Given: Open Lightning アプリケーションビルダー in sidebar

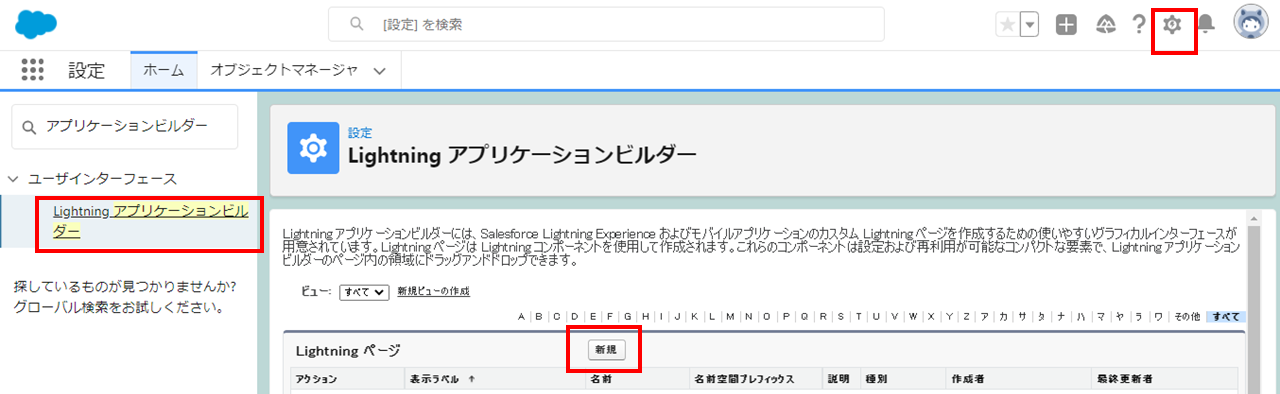Looking at the screenshot, I should [x=150, y=221].
